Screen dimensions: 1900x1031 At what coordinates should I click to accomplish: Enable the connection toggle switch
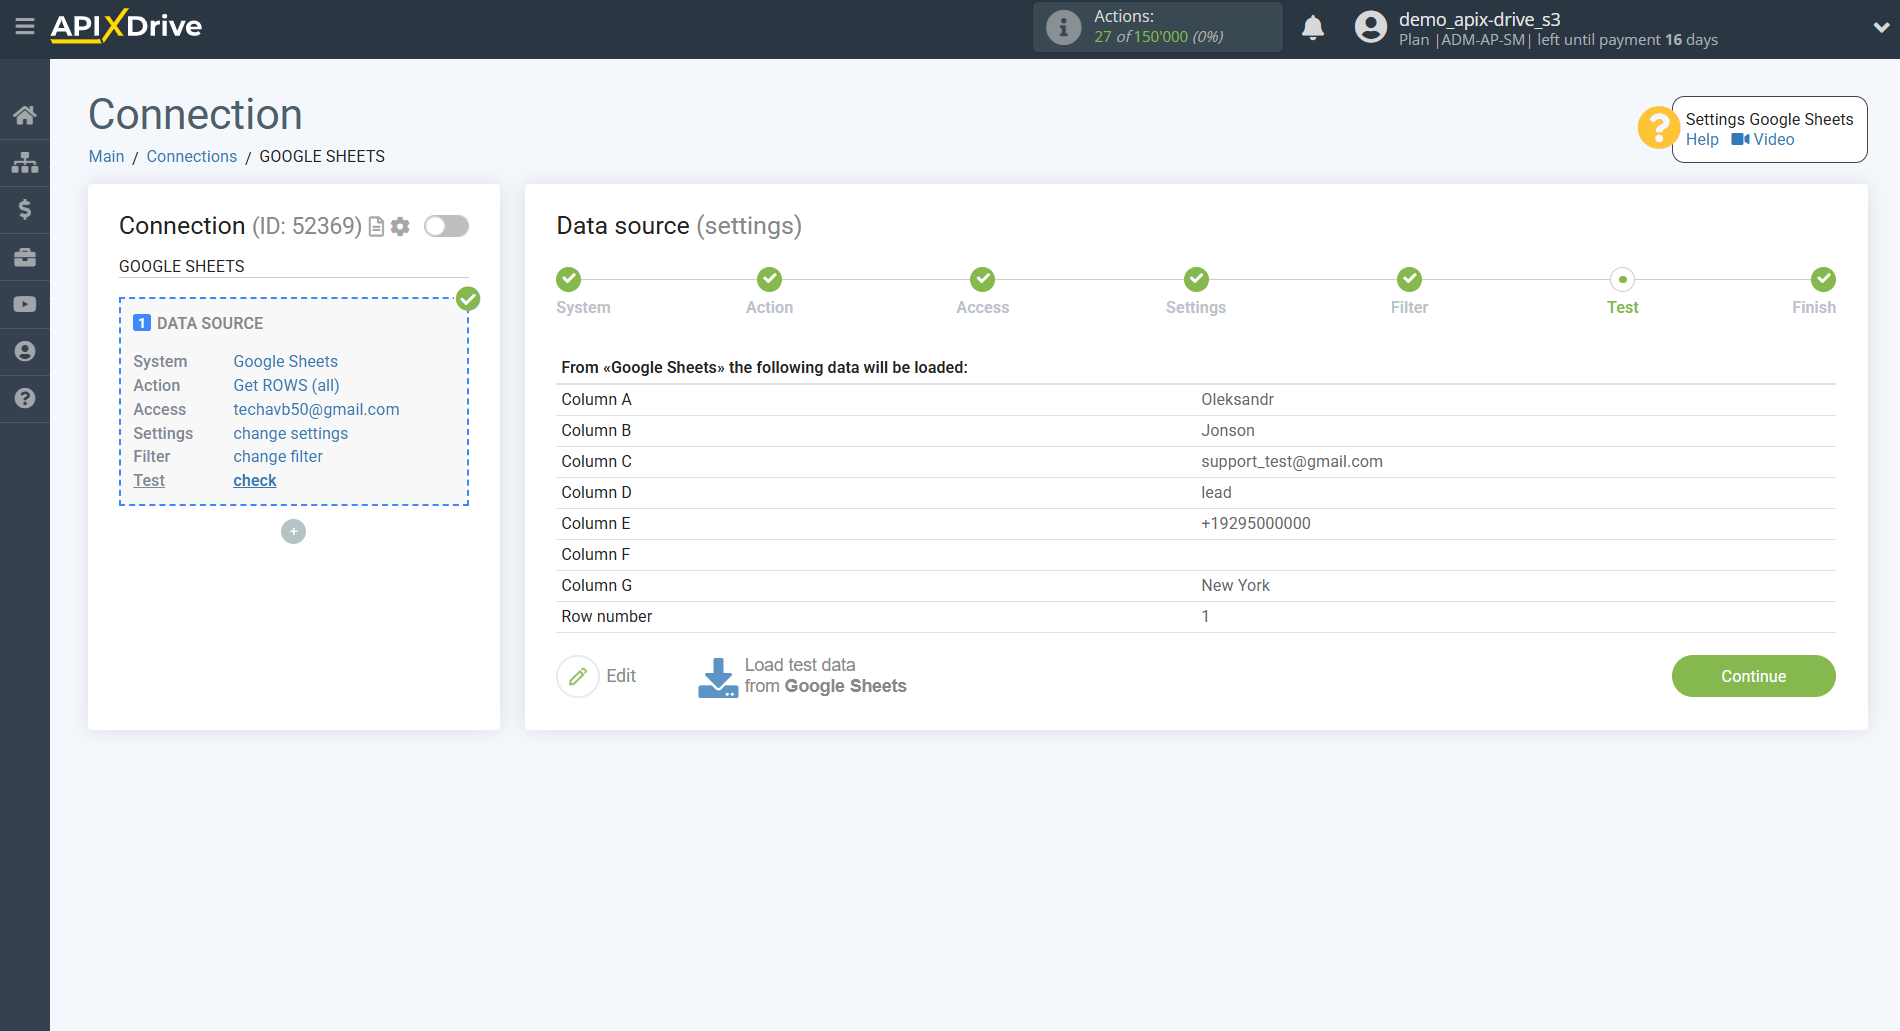446,227
